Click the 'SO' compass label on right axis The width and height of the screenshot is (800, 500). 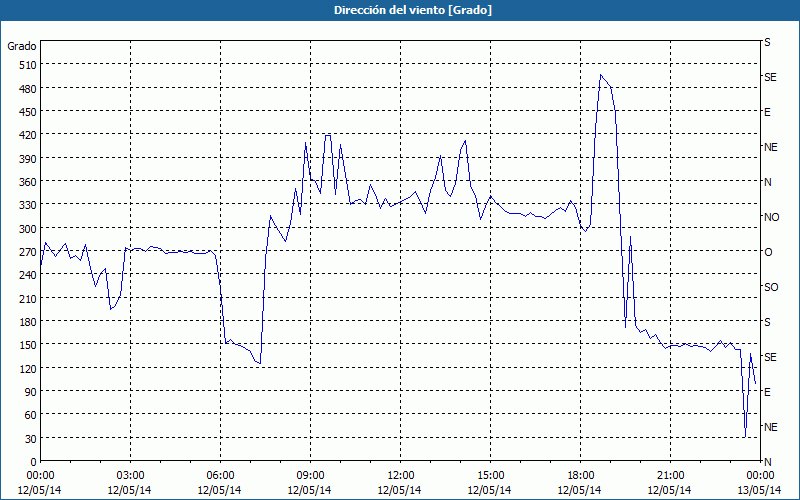coord(771,287)
